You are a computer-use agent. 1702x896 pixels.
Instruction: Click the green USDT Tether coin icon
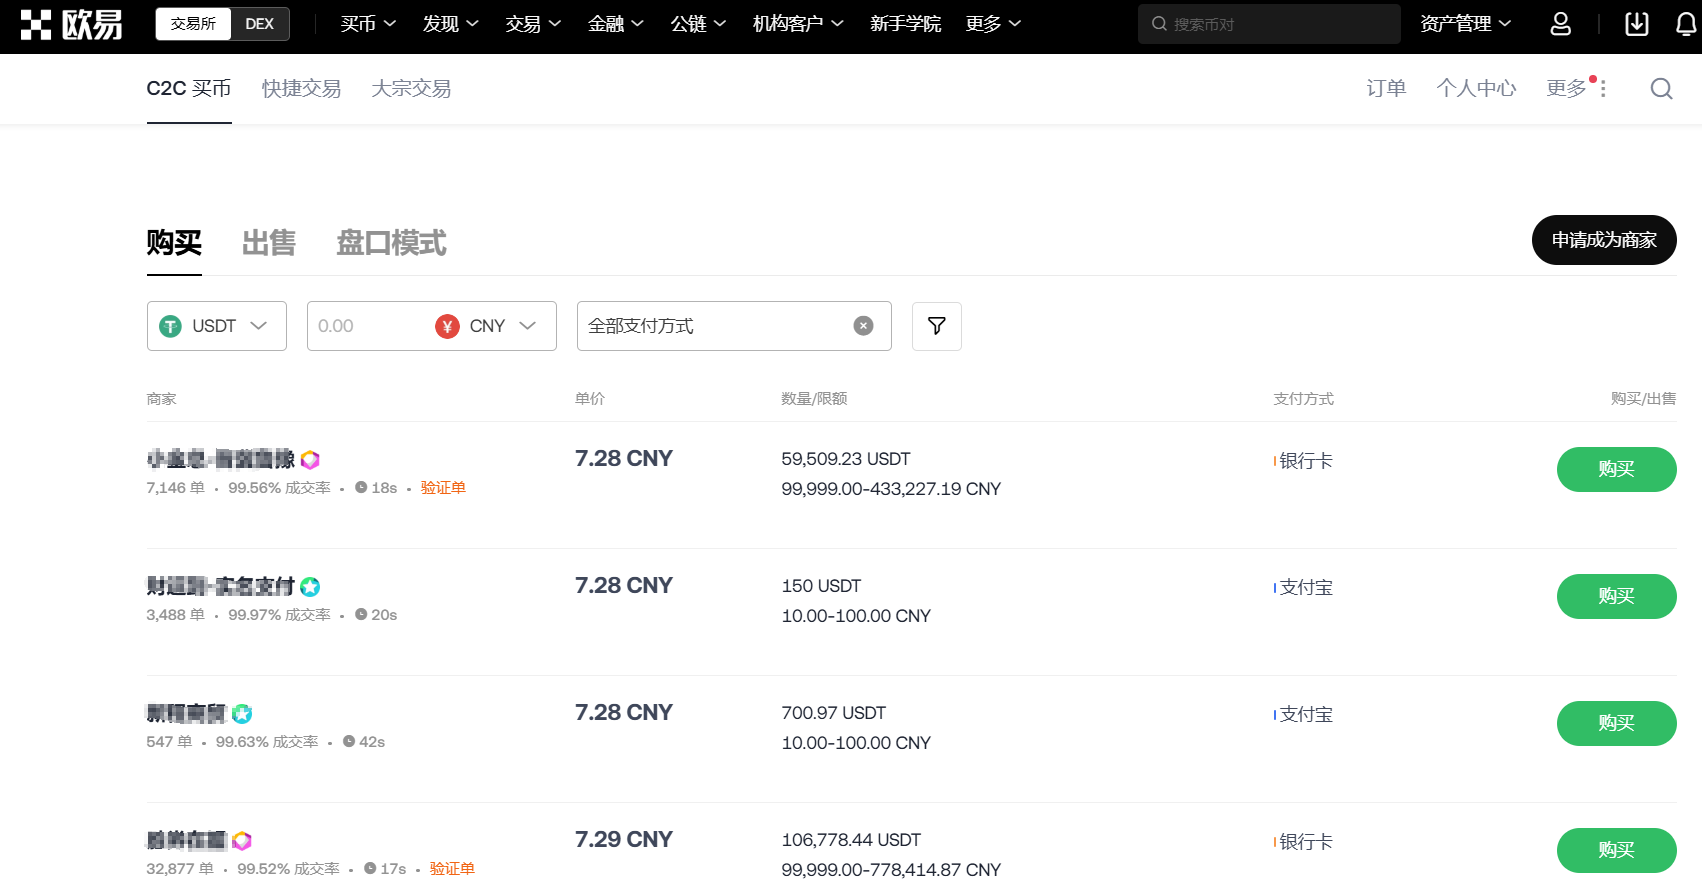[171, 326]
